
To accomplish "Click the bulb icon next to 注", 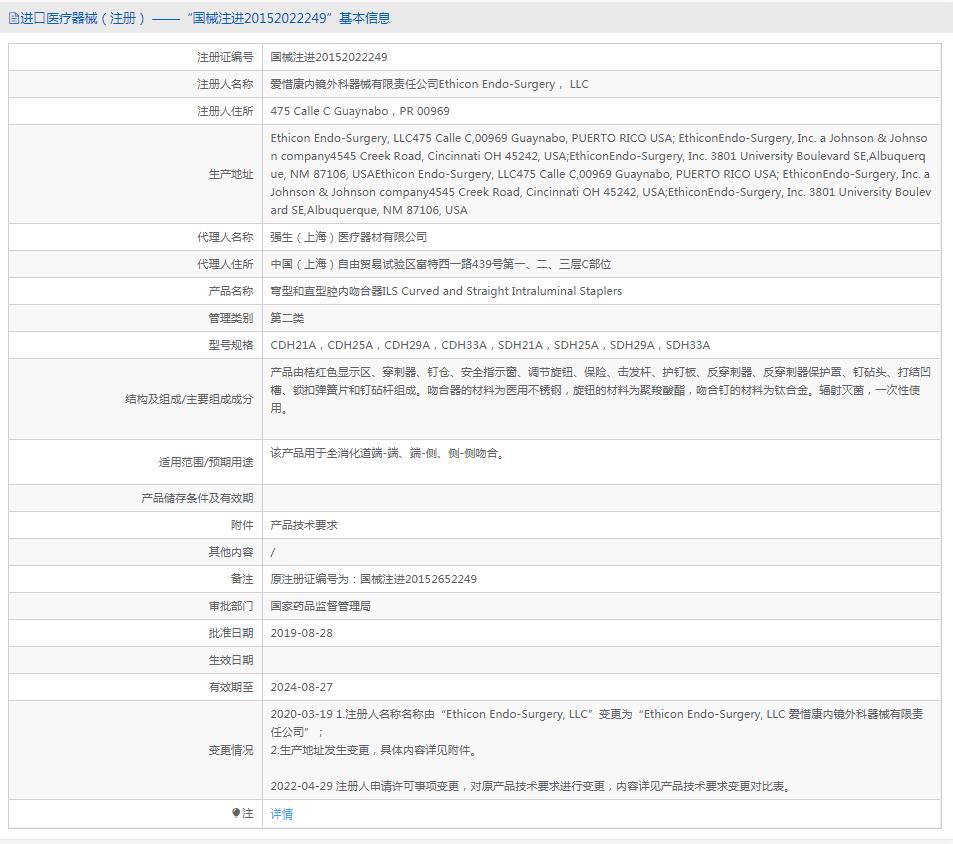I will point(236,813).
